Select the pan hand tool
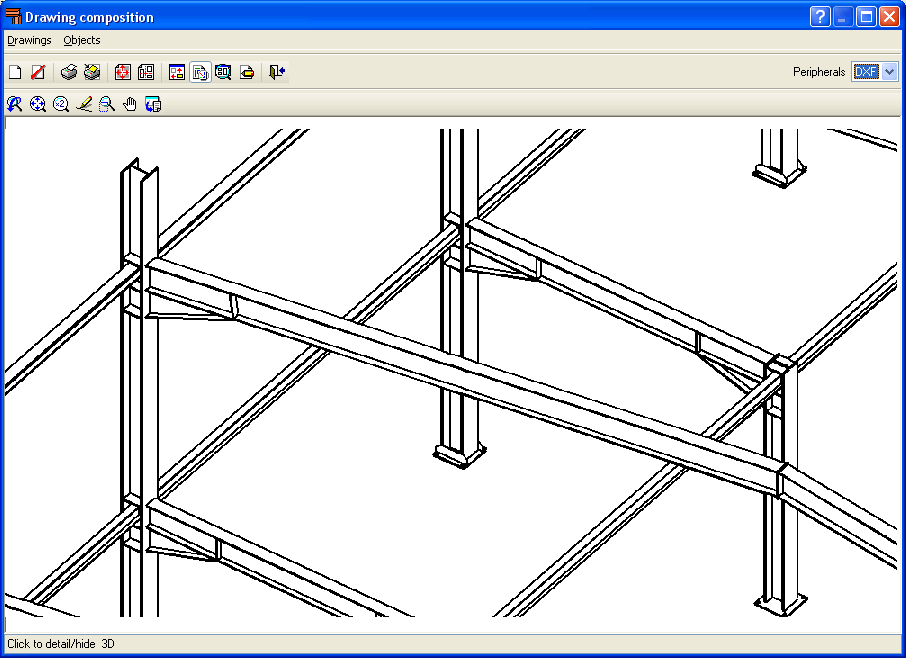Viewport: 906px width, 658px height. click(x=130, y=105)
